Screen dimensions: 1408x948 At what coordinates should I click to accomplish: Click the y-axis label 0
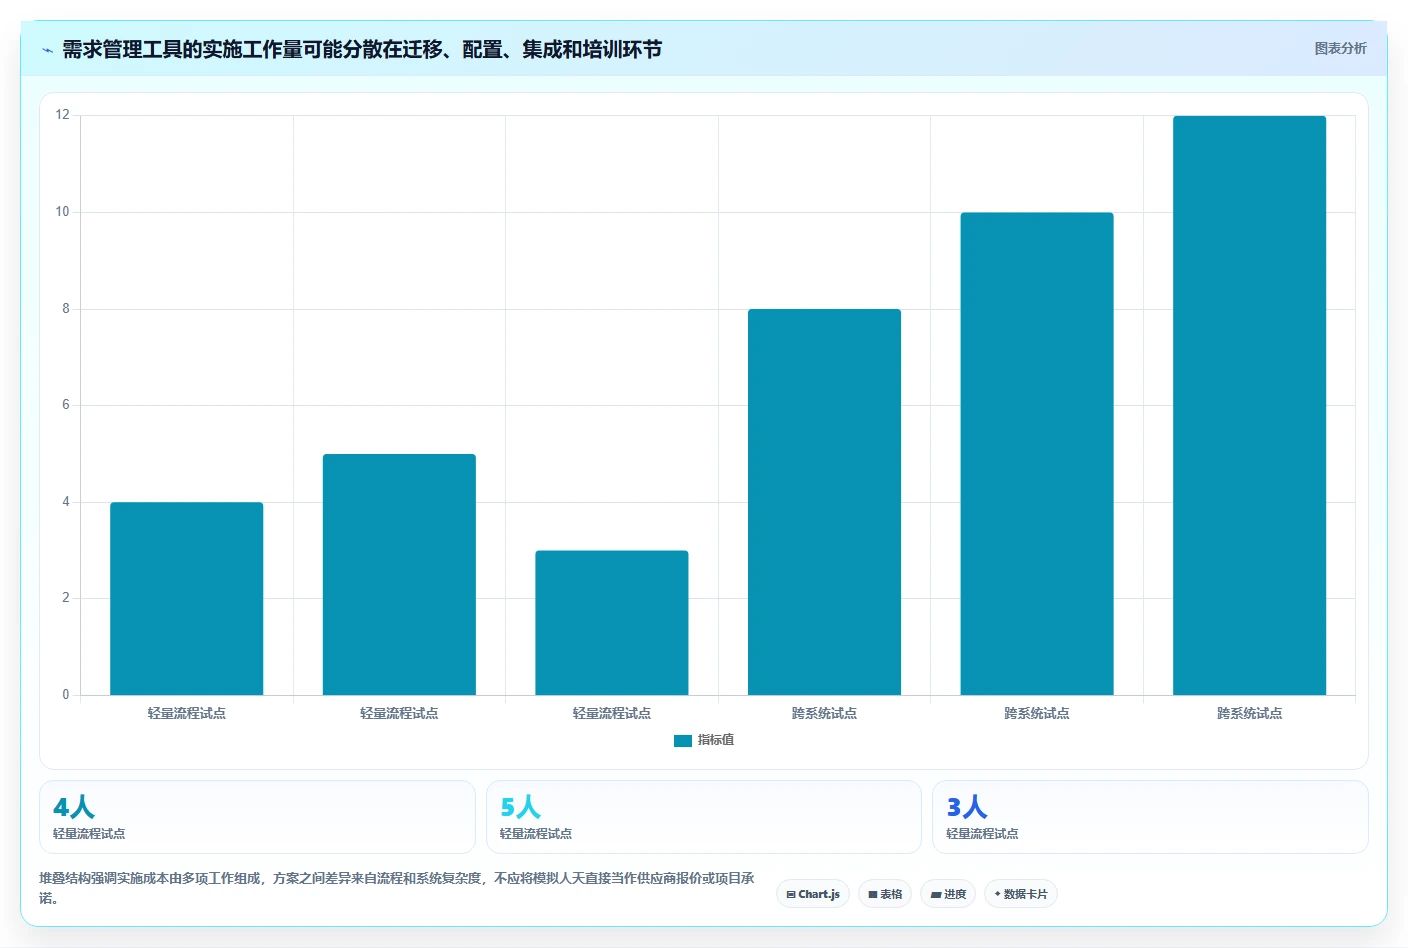tap(66, 695)
